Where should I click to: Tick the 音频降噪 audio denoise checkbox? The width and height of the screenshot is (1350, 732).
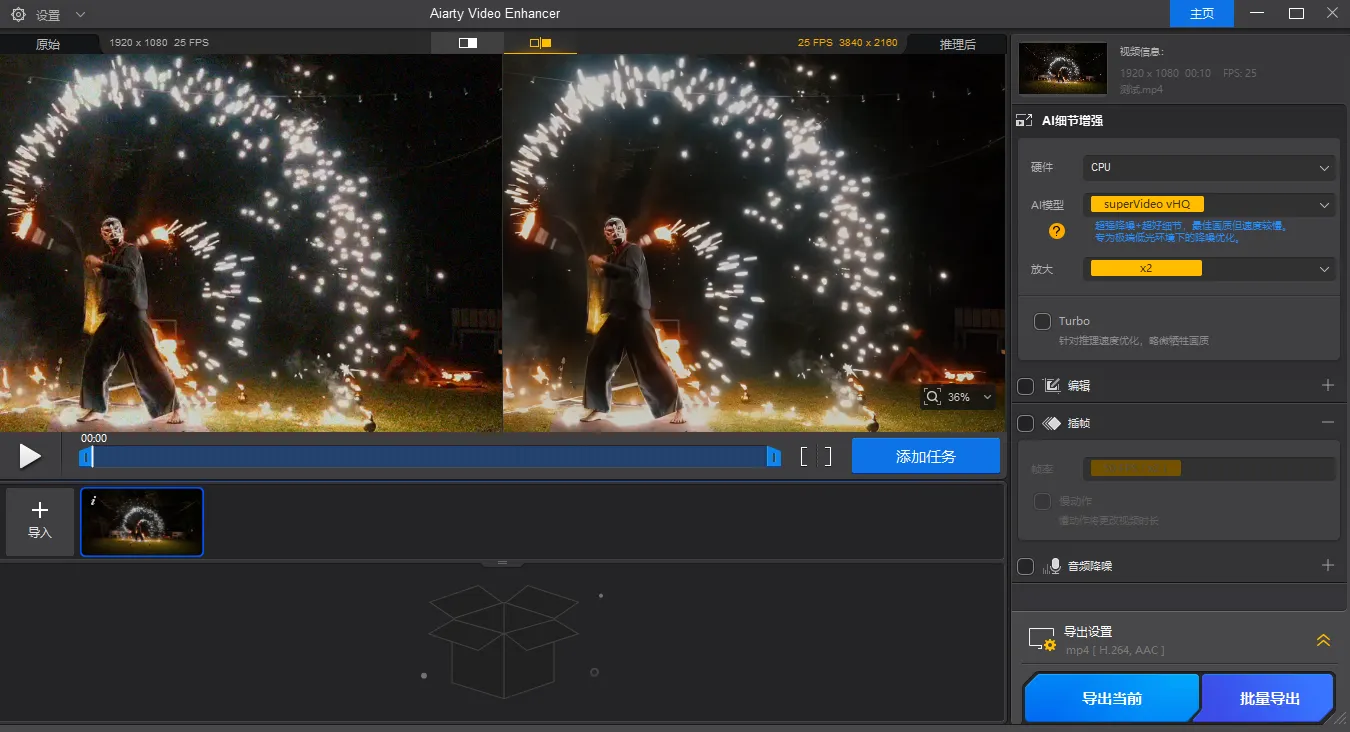tap(1025, 566)
